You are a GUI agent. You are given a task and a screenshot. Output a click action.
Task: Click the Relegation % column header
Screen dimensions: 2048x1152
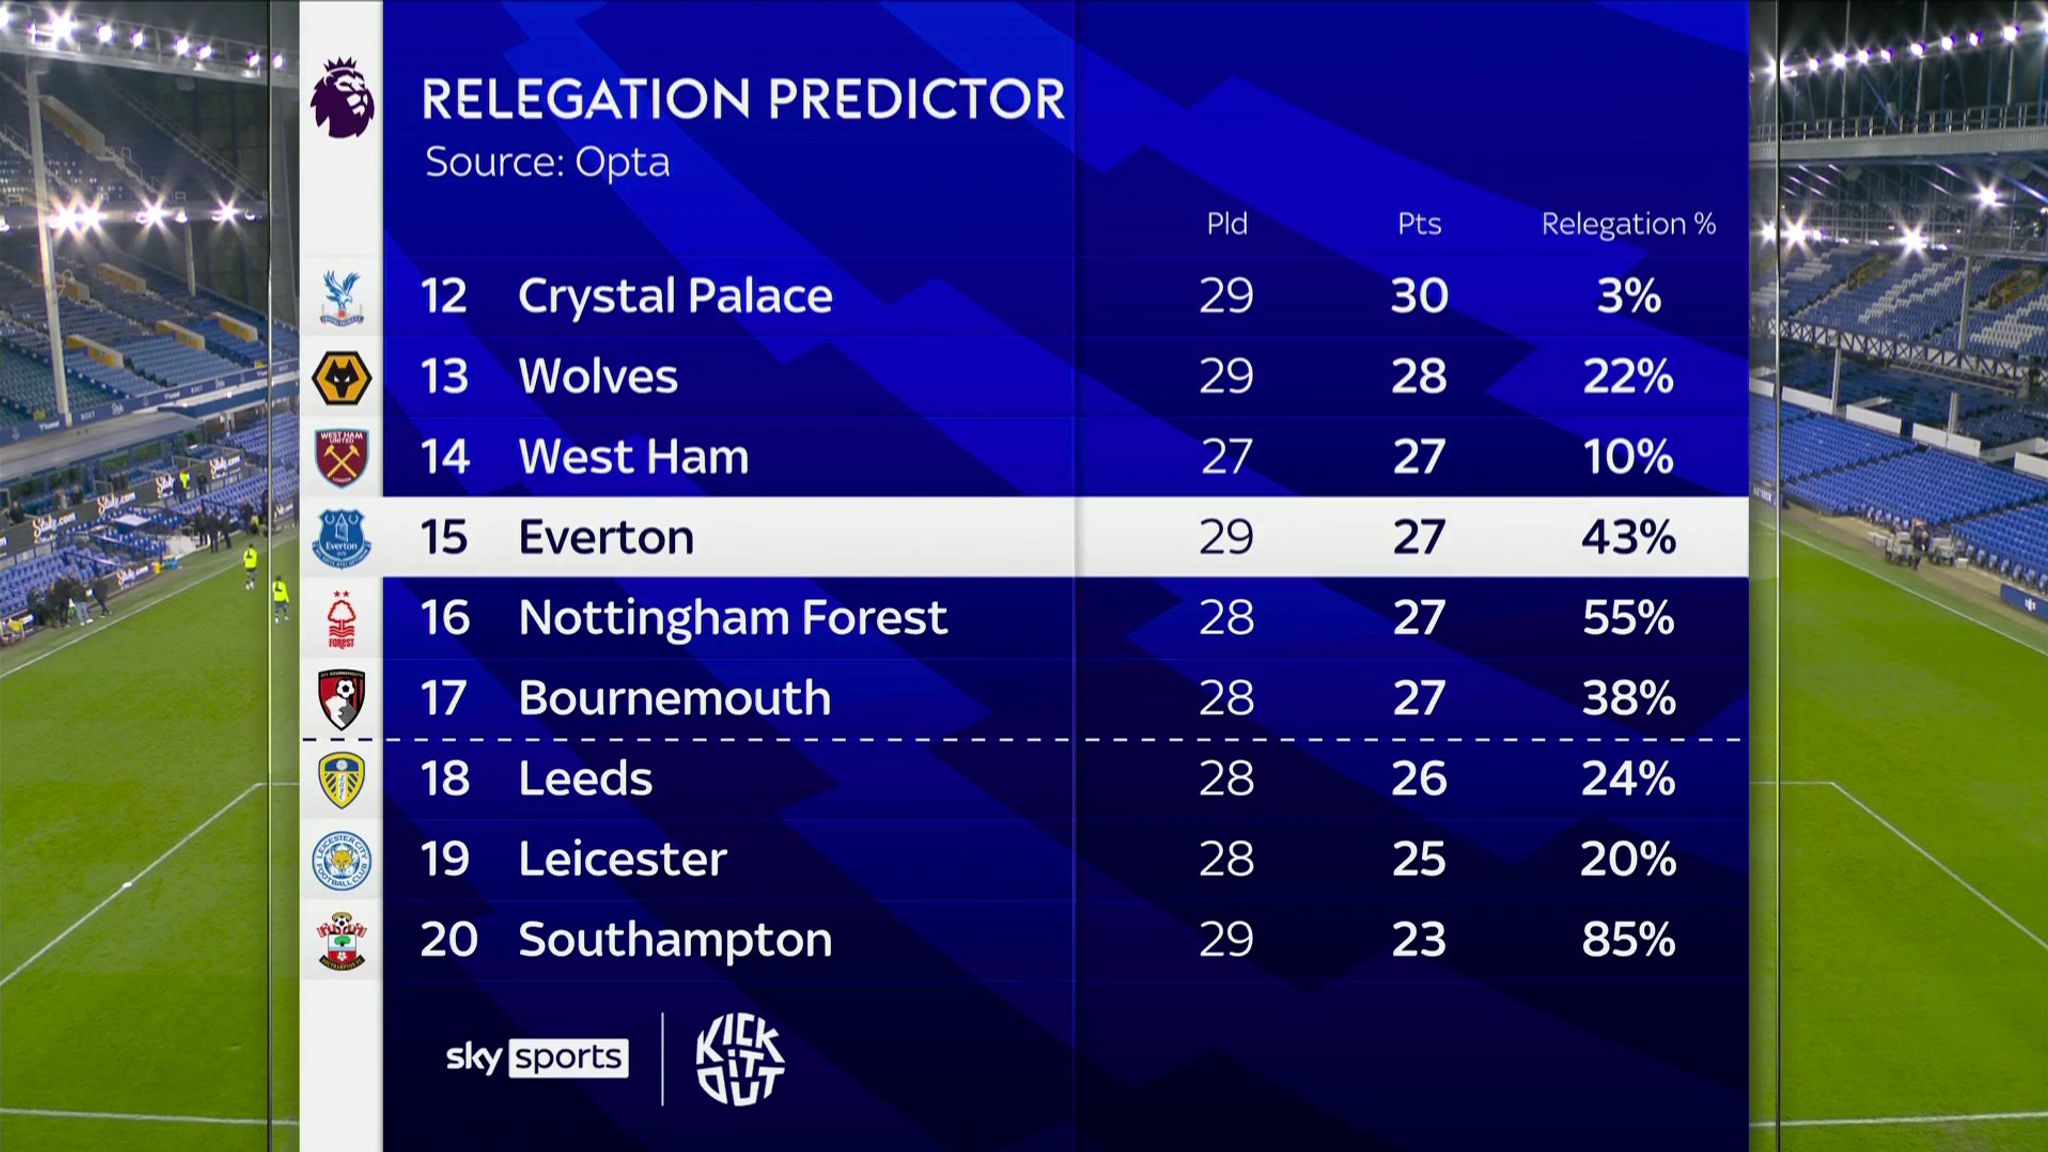(x=1628, y=224)
